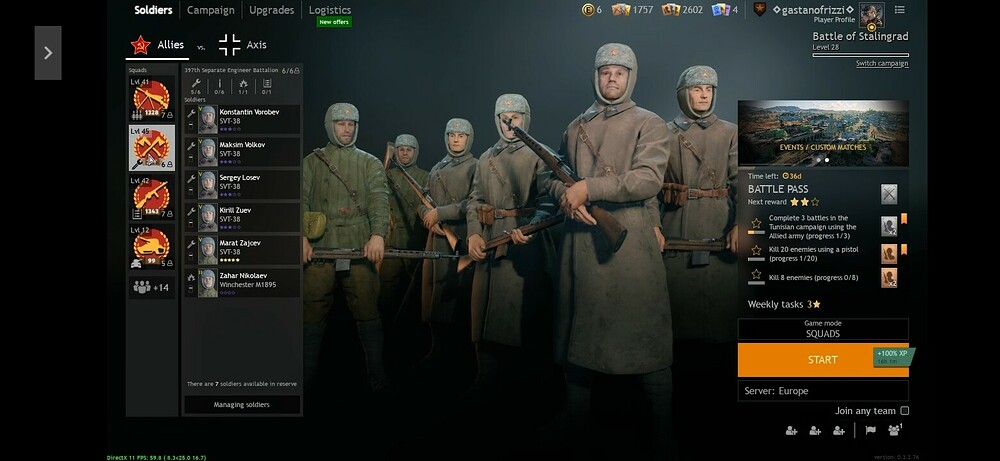Image resolution: width=1000 pixels, height=461 pixels.
Task: Open the Upgrades tab
Action: [272, 10]
